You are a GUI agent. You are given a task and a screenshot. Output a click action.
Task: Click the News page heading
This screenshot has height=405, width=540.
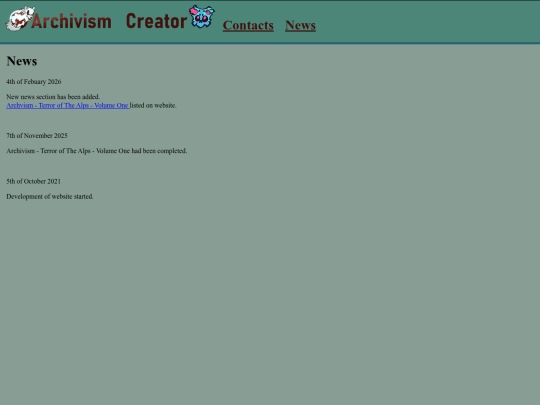22,61
